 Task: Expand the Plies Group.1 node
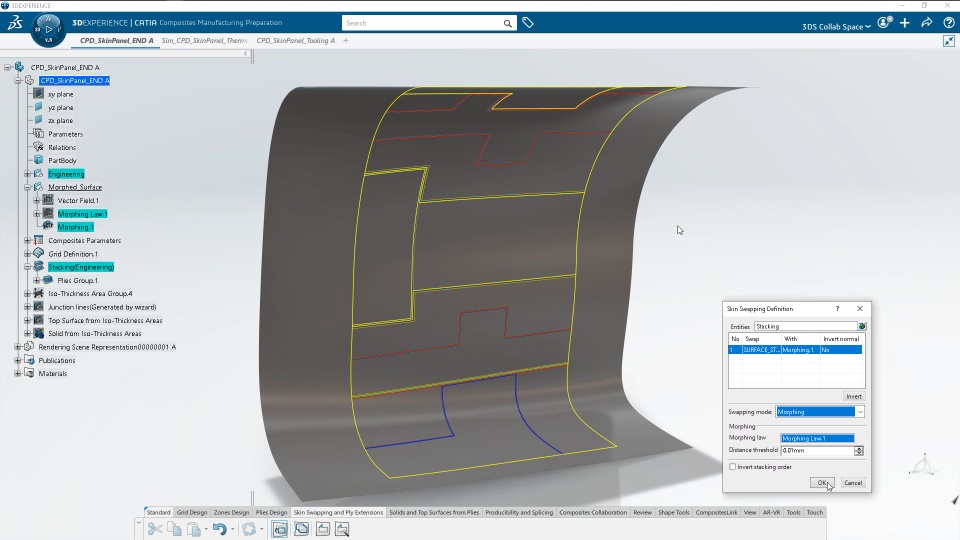(x=37, y=280)
